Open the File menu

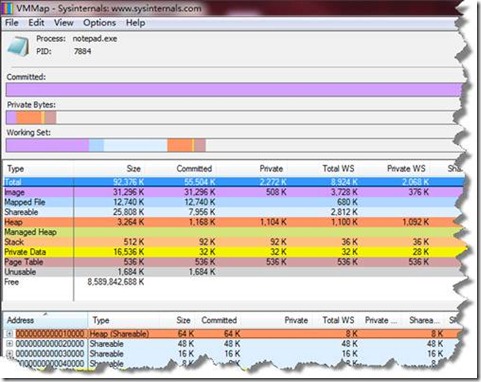pyautogui.click(x=12, y=23)
